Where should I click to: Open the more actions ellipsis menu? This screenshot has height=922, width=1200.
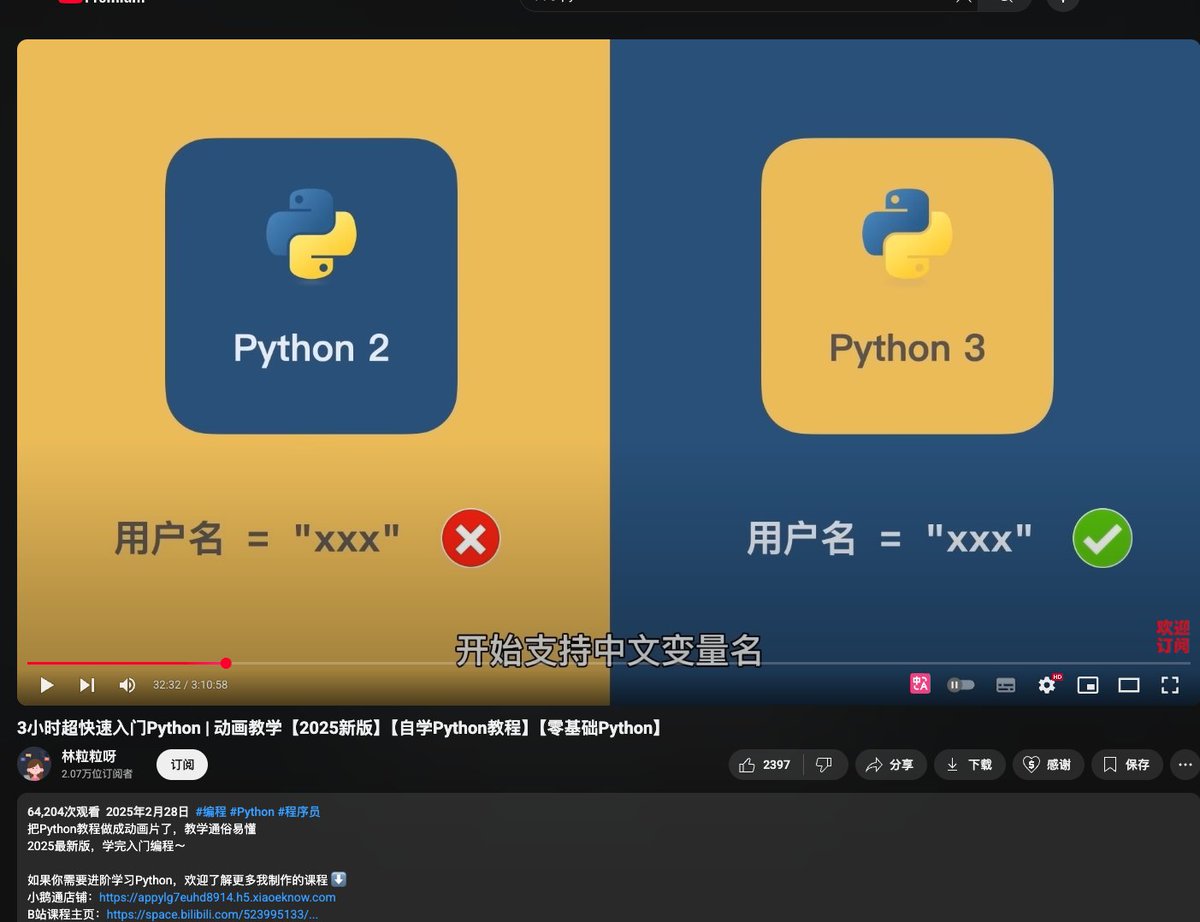pos(1185,765)
